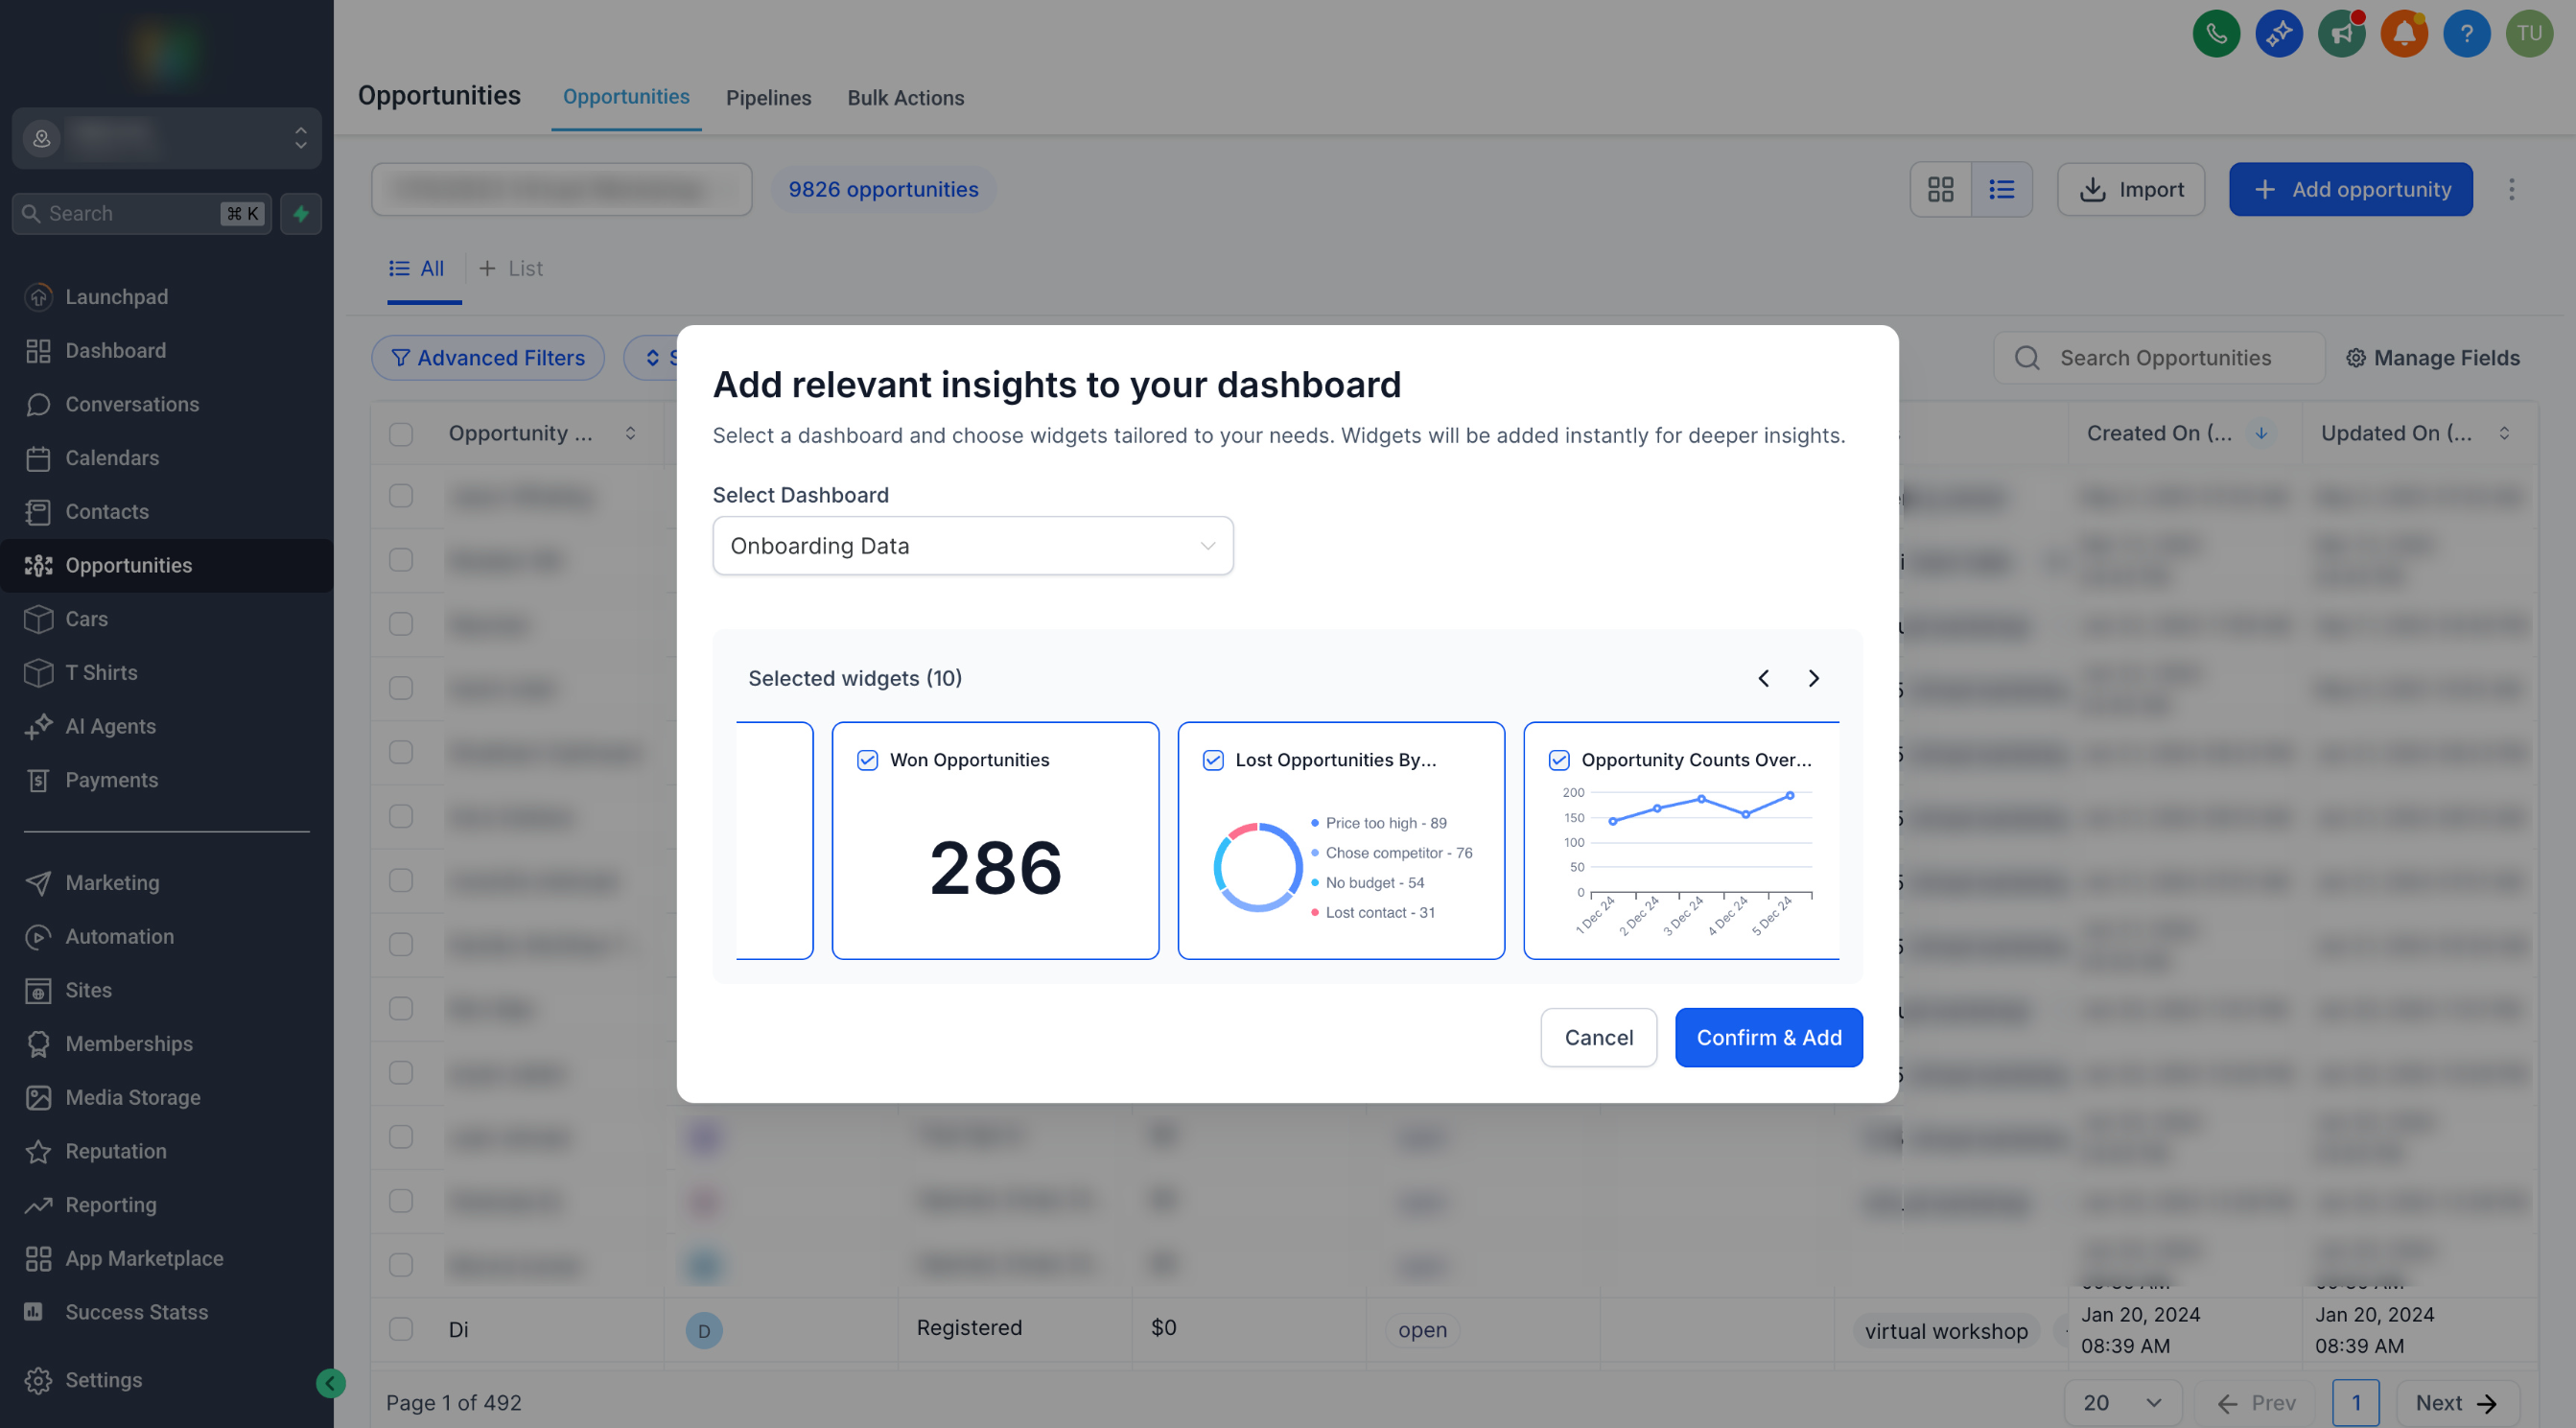This screenshot has height=1428, width=2576.
Task: Click the Search Opportunities input field
Action: (x=2165, y=358)
